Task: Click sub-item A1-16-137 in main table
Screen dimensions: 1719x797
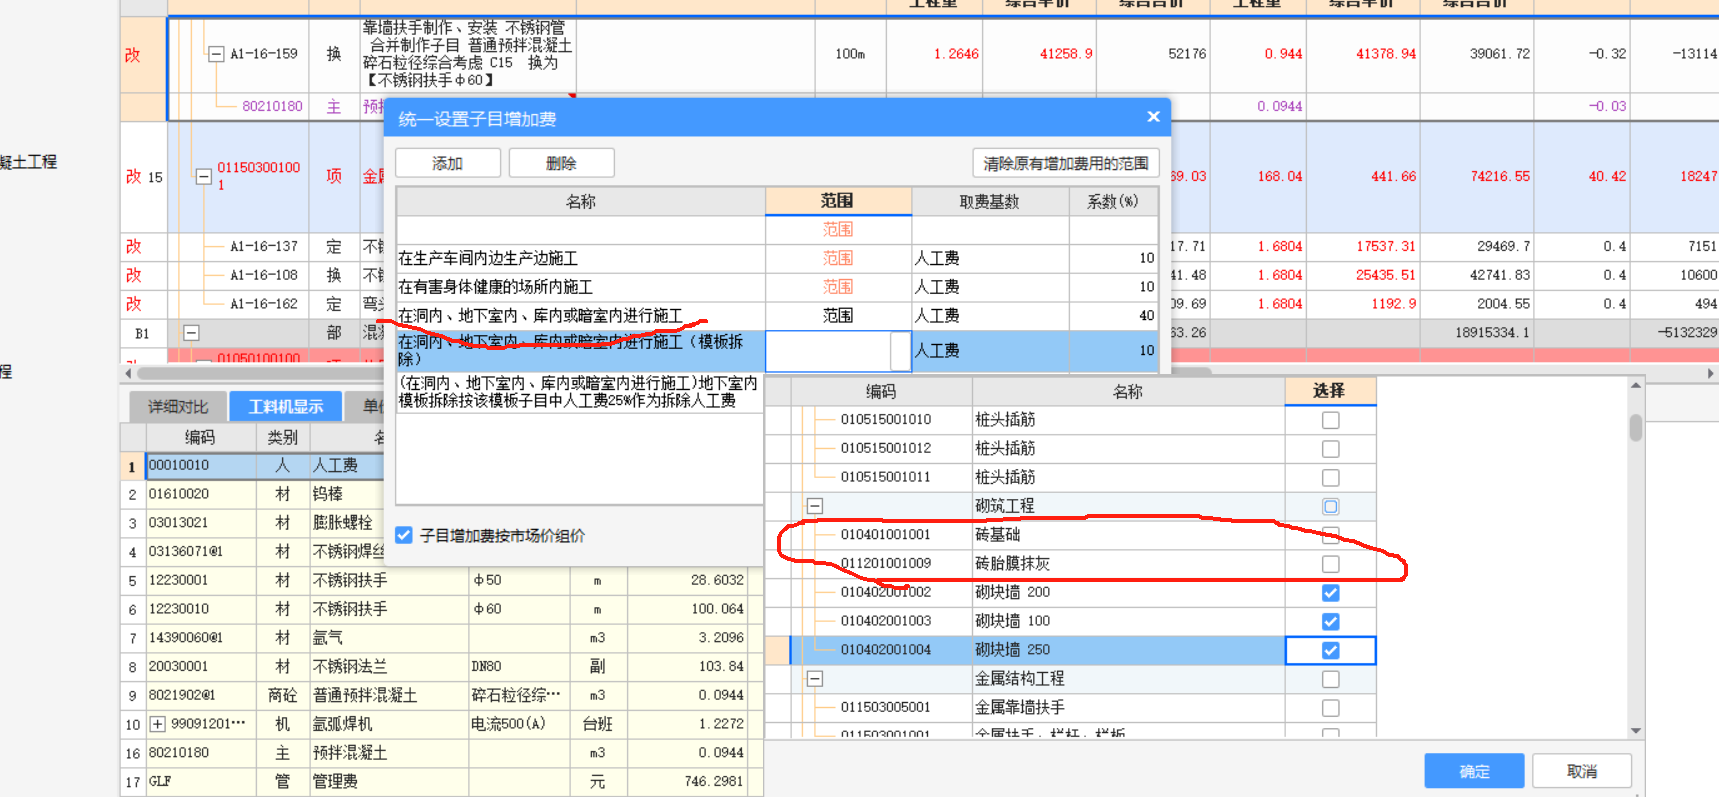Action: pos(264,246)
